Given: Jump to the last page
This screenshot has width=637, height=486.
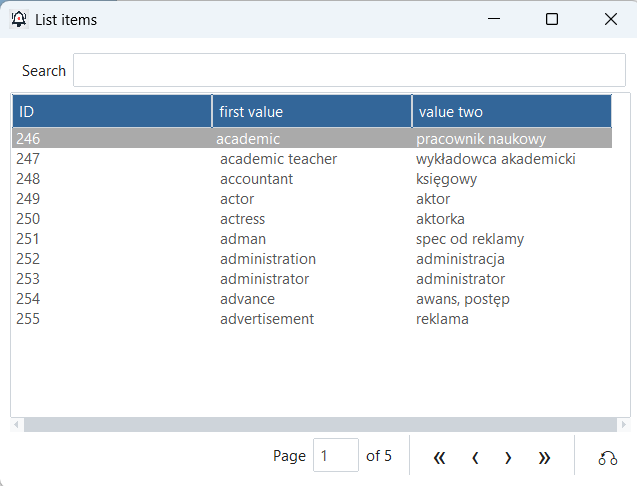Looking at the screenshot, I should [x=544, y=457].
